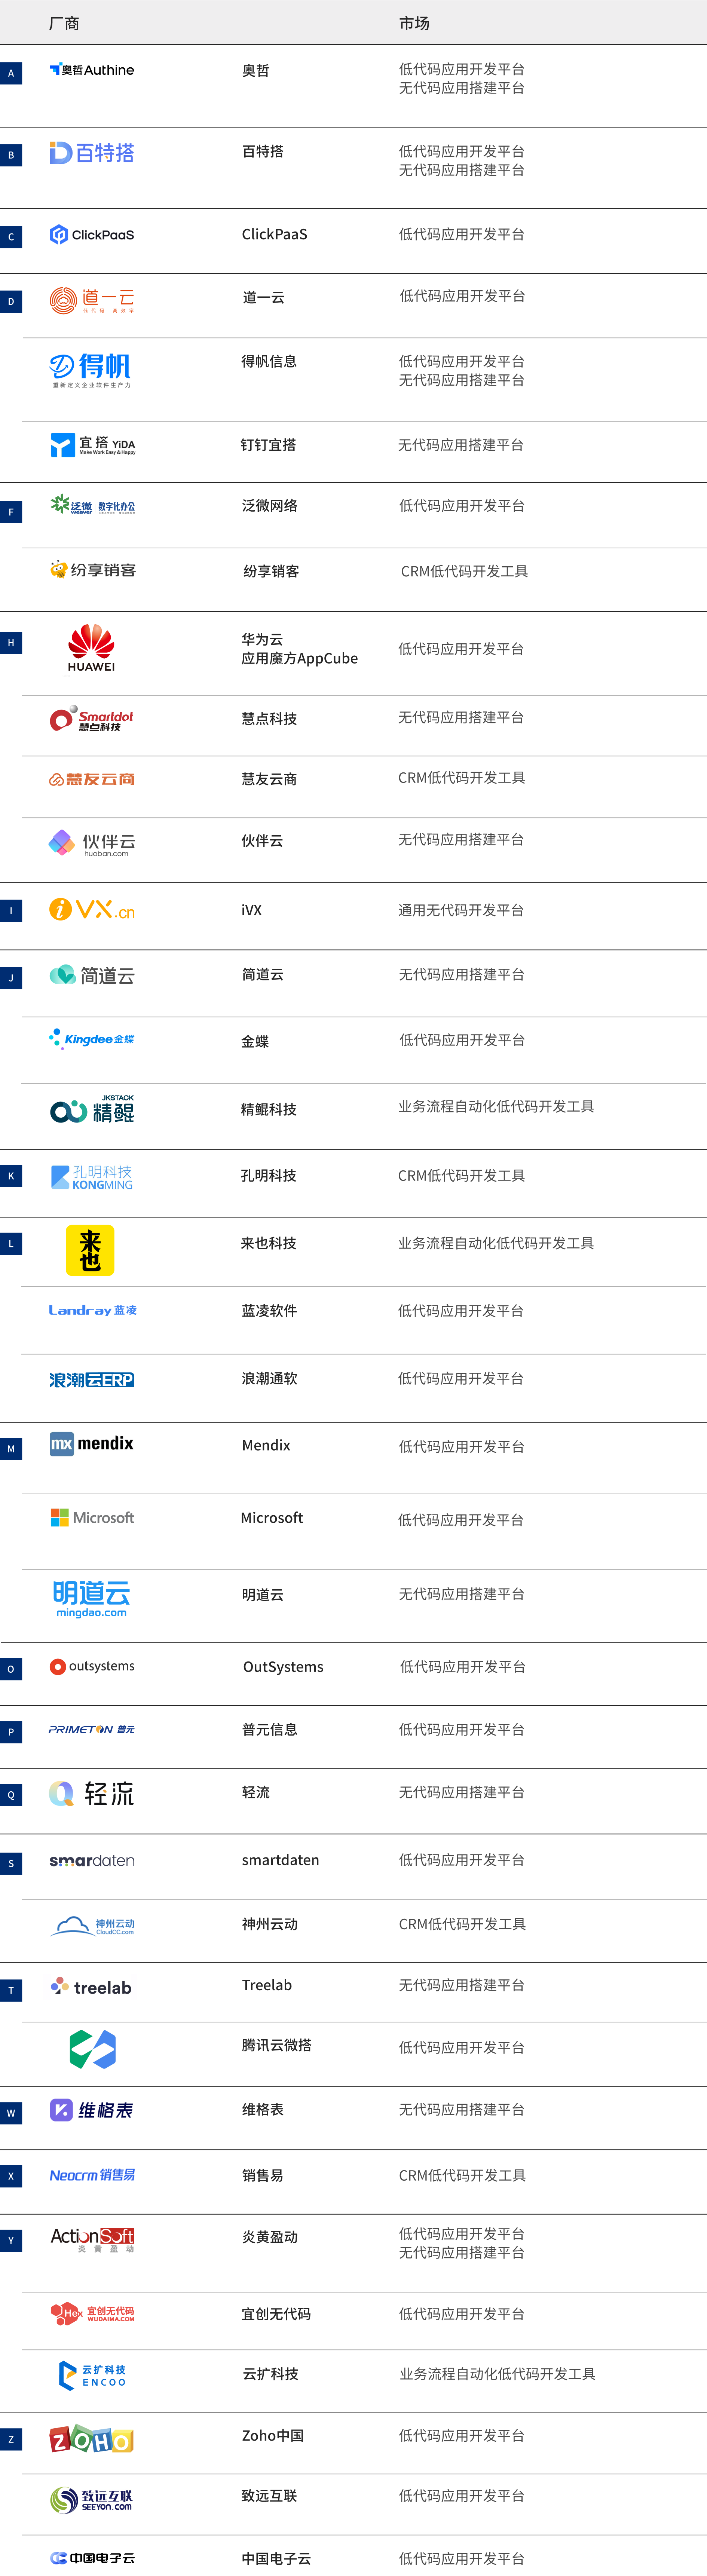707x2576 pixels.
Task: Click the 慧友云商 logo
Action: 92,780
